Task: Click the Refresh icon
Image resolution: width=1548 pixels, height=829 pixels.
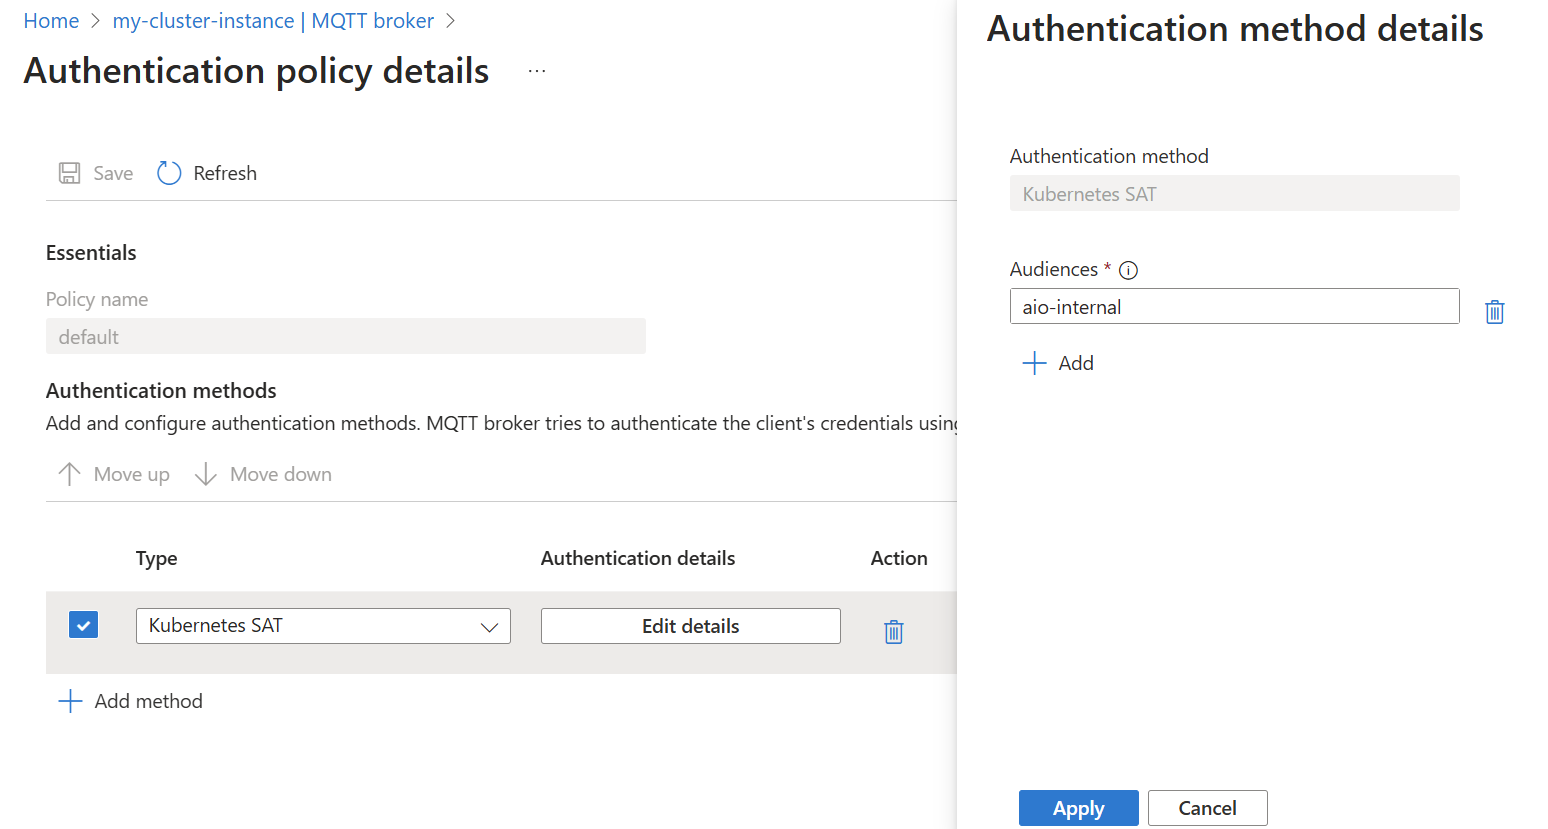Action: [169, 172]
